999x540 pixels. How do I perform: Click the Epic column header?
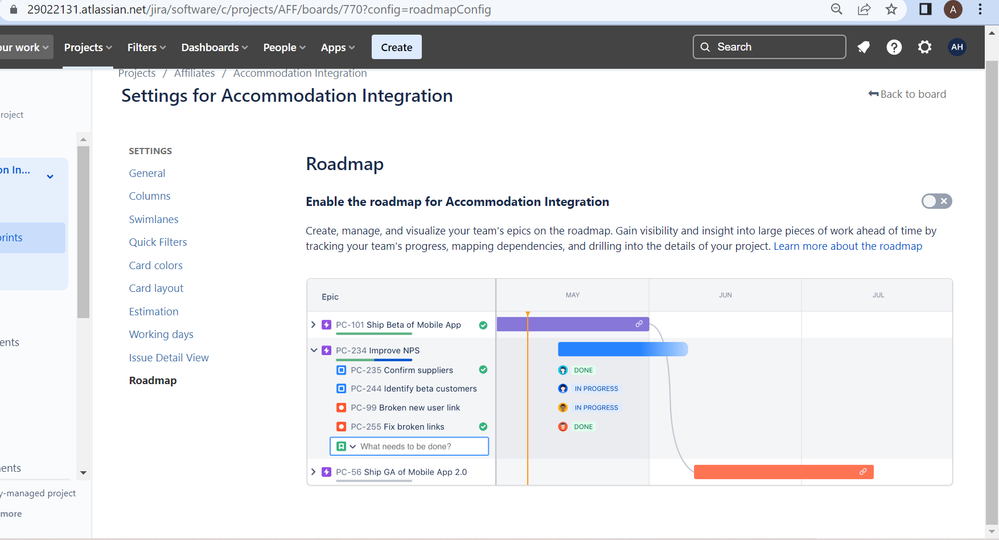tap(330, 297)
